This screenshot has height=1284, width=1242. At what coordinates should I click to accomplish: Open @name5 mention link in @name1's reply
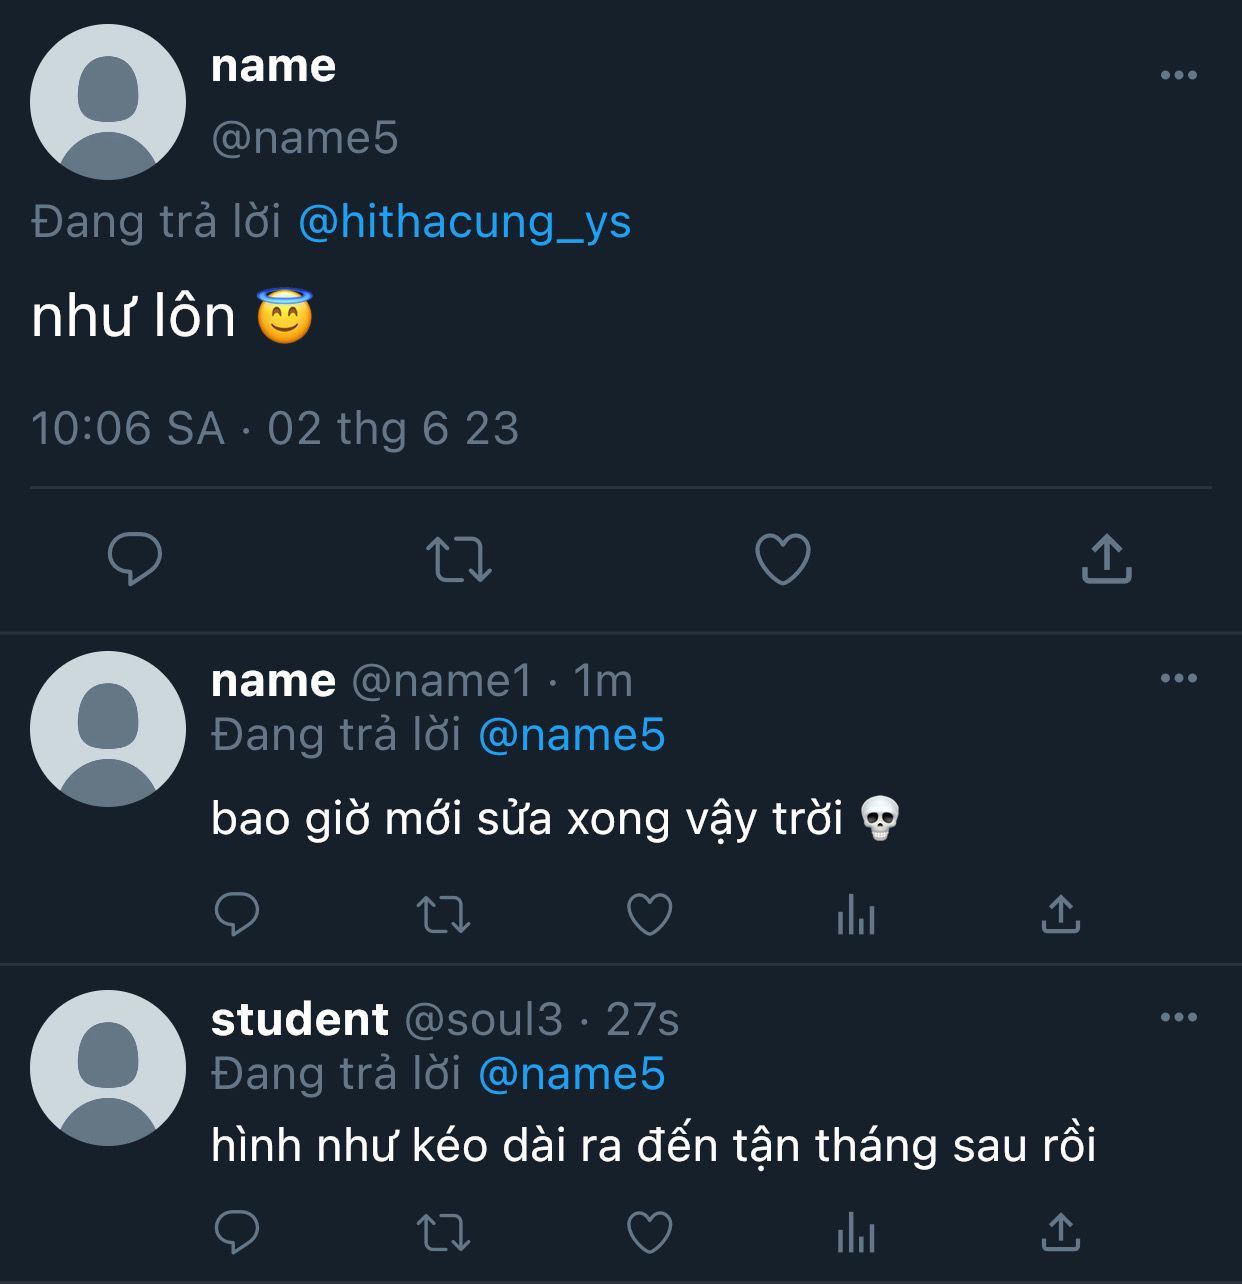click(x=572, y=735)
